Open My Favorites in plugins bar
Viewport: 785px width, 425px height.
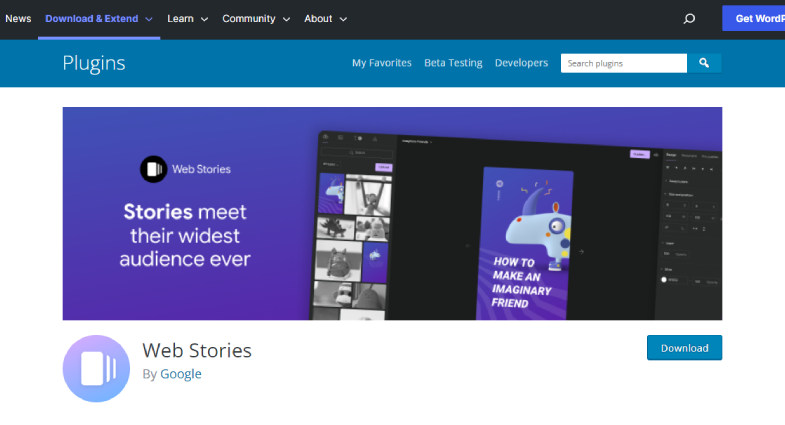[x=381, y=63]
